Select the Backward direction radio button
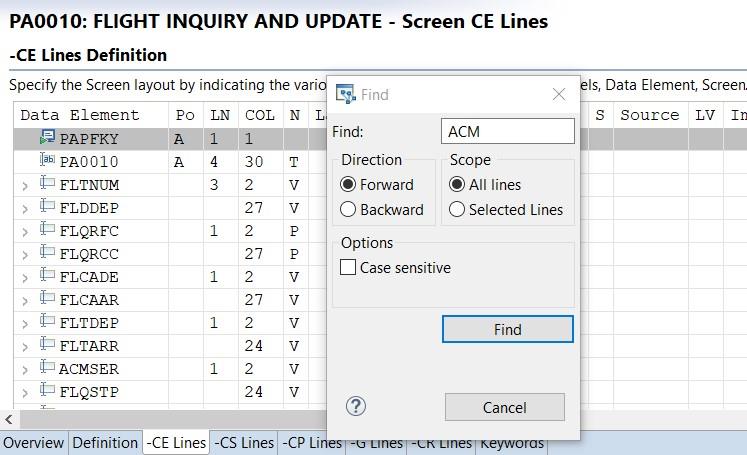The width and height of the screenshot is (747, 455). point(349,210)
